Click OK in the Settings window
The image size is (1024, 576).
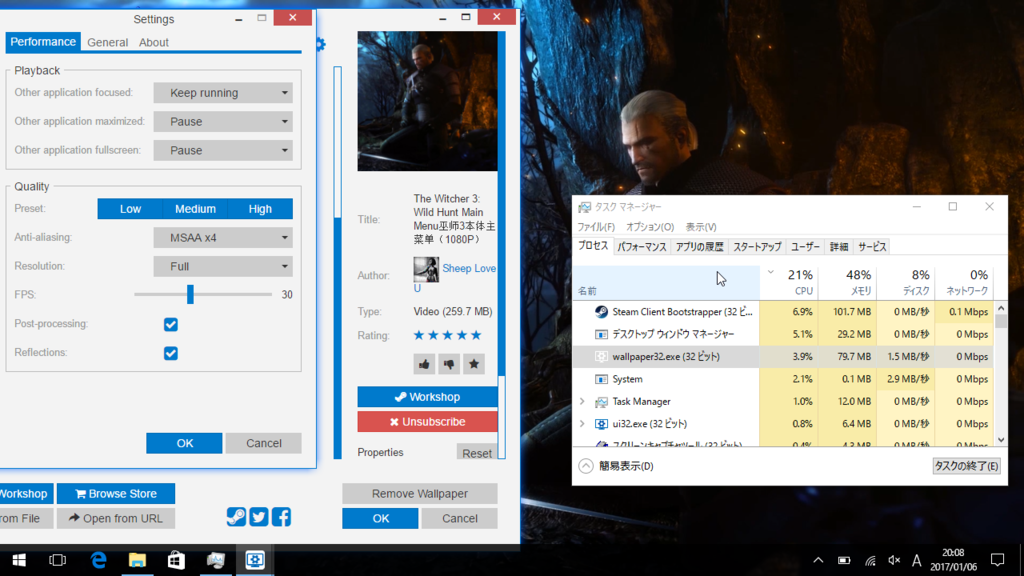pyautogui.click(x=184, y=443)
